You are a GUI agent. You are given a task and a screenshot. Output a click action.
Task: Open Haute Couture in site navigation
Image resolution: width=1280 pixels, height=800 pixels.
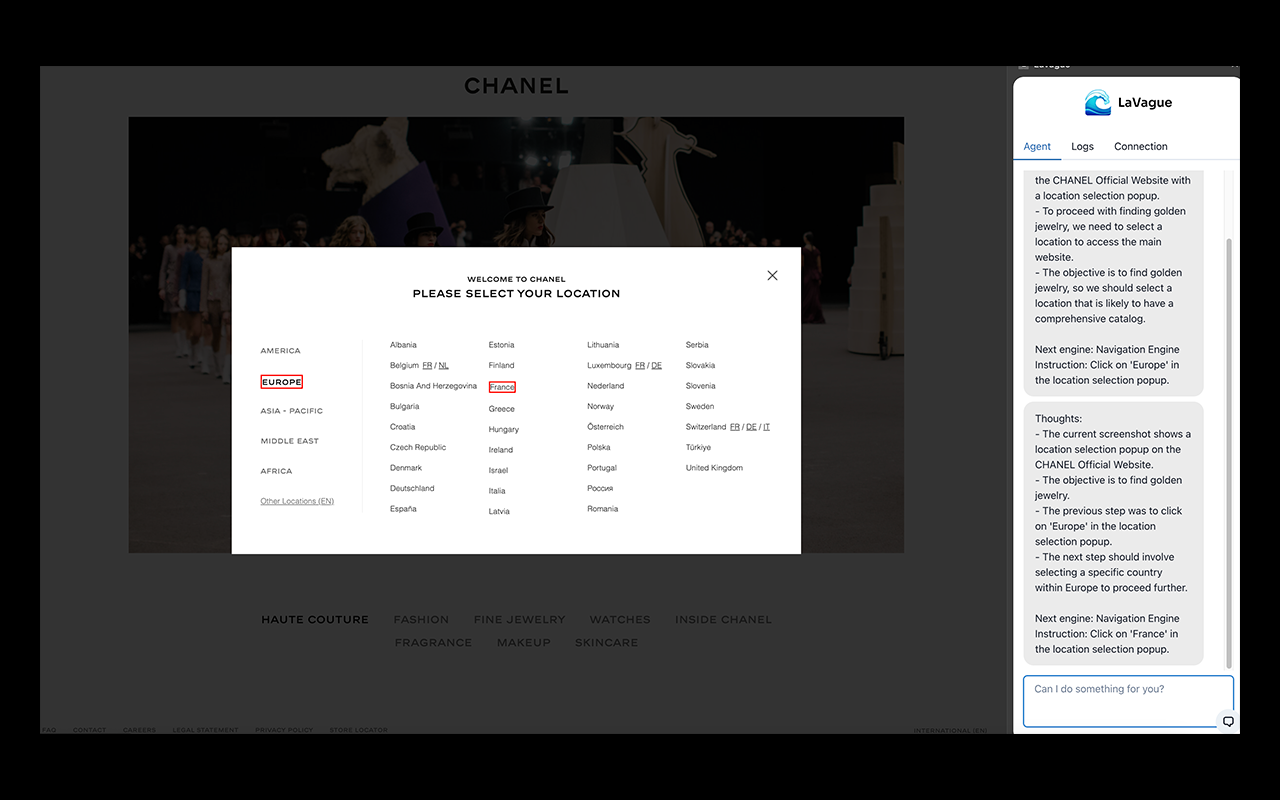(315, 620)
